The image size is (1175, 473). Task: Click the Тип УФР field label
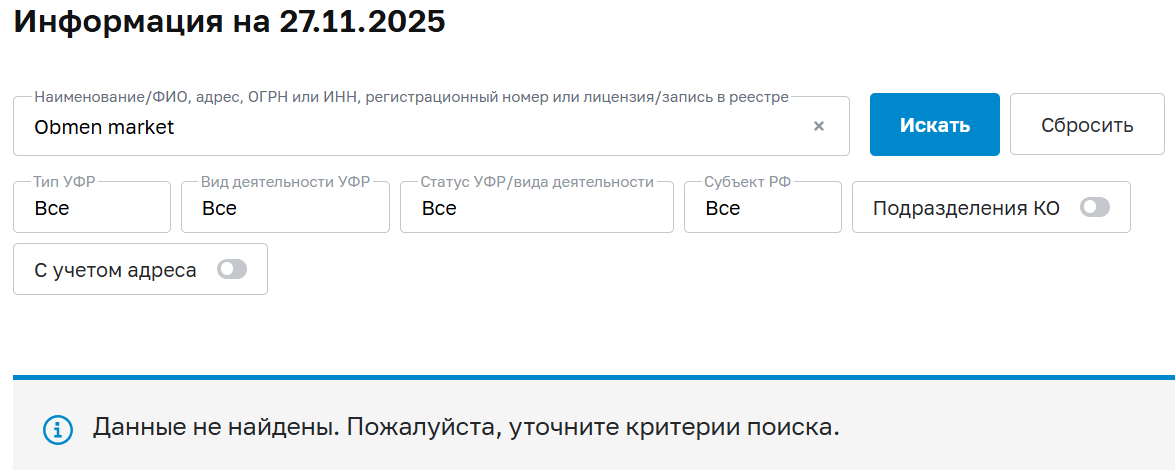pyautogui.click(x=64, y=182)
